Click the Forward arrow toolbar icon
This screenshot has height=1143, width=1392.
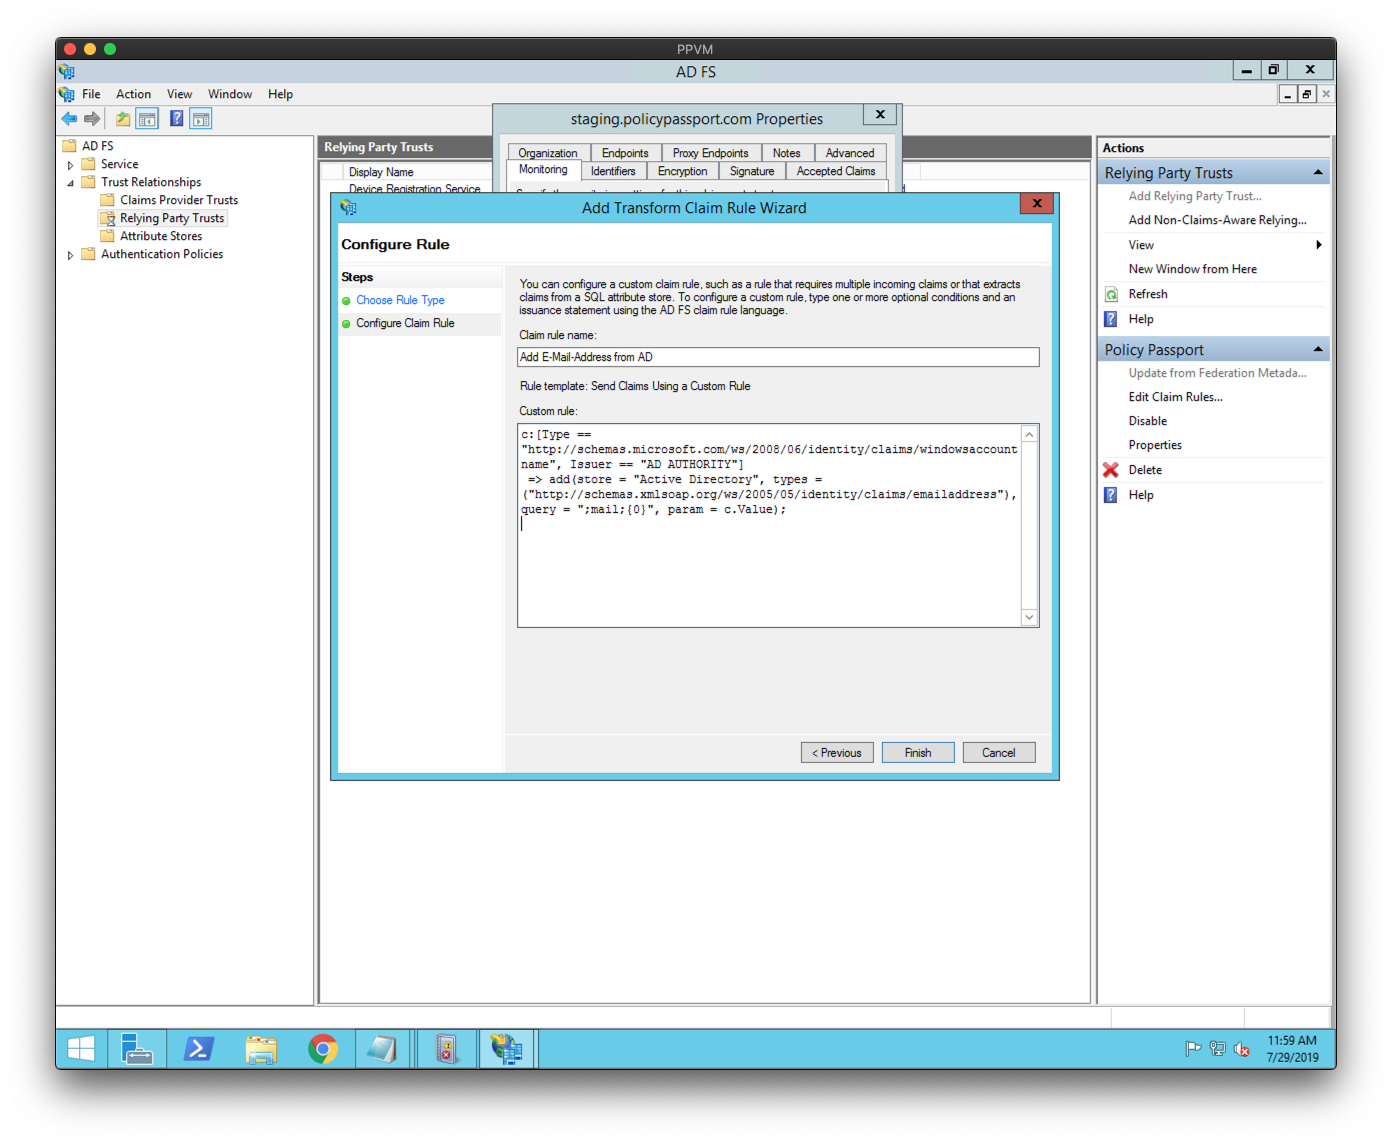coord(92,119)
